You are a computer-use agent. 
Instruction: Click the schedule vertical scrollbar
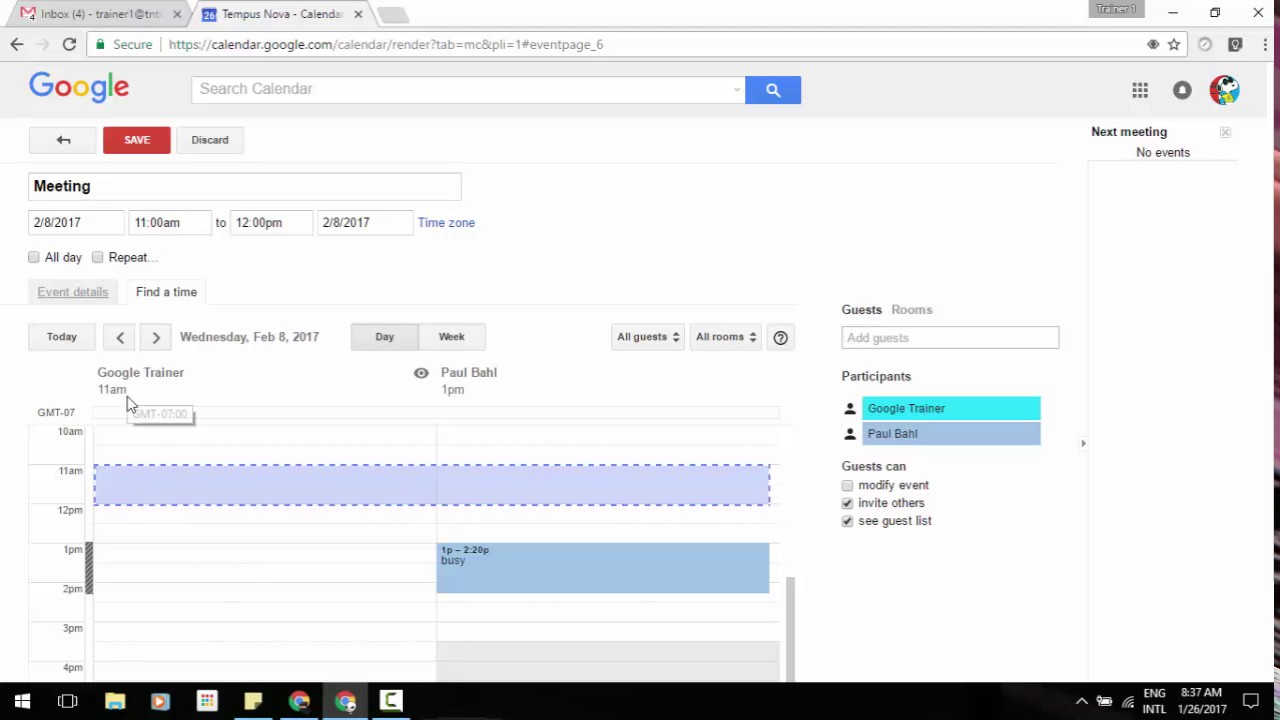(x=789, y=628)
